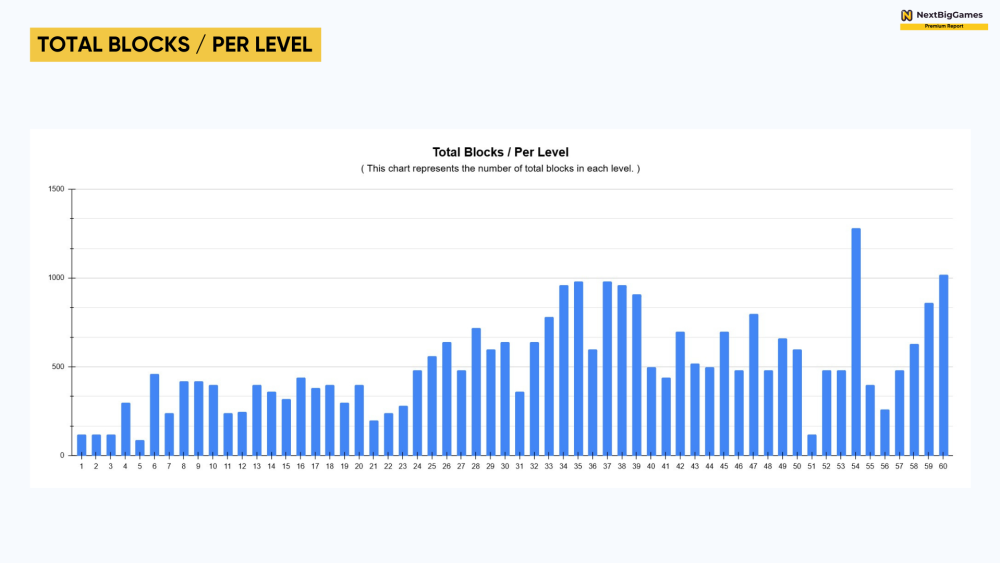Click the tallest bar at level 54
This screenshot has height=563, width=1000.
tap(856, 341)
